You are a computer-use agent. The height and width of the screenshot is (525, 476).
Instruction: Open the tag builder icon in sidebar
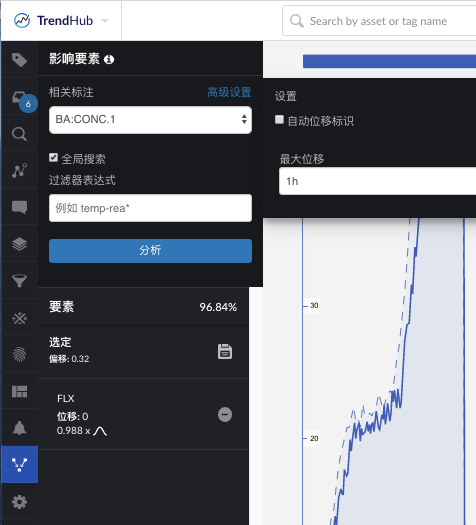tap(19, 60)
